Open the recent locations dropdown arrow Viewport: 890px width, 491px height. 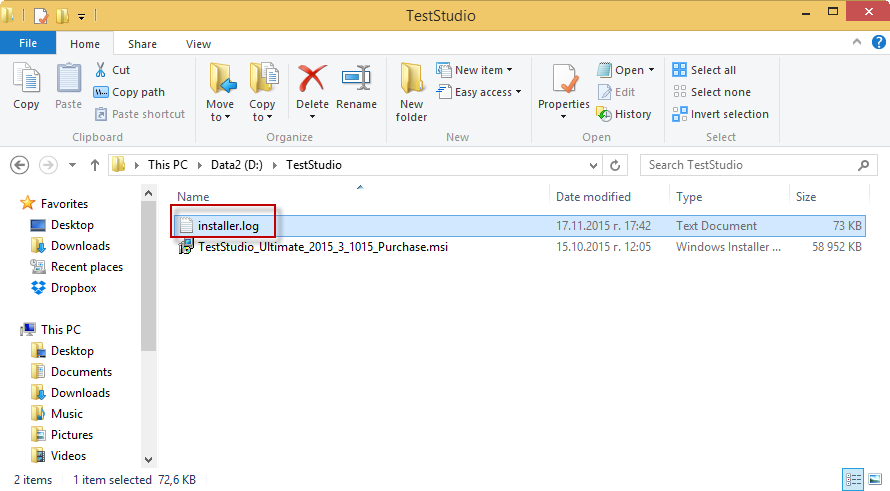coord(72,165)
